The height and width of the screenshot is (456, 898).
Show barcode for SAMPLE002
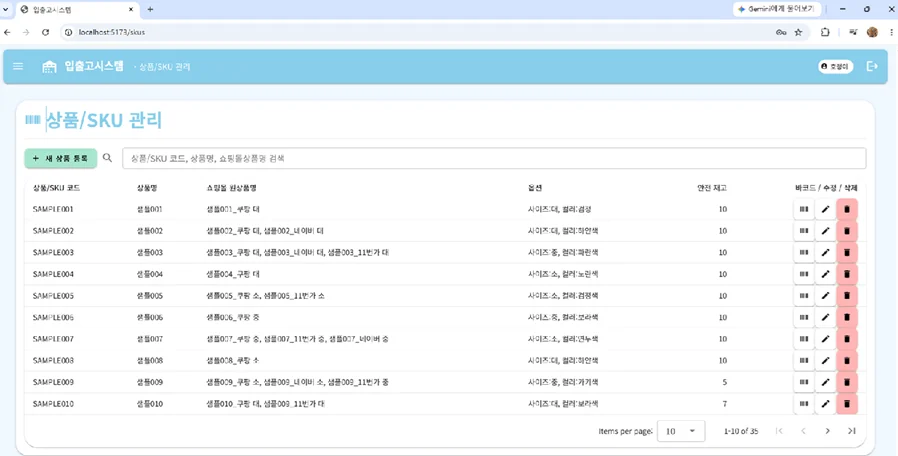tap(804, 231)
